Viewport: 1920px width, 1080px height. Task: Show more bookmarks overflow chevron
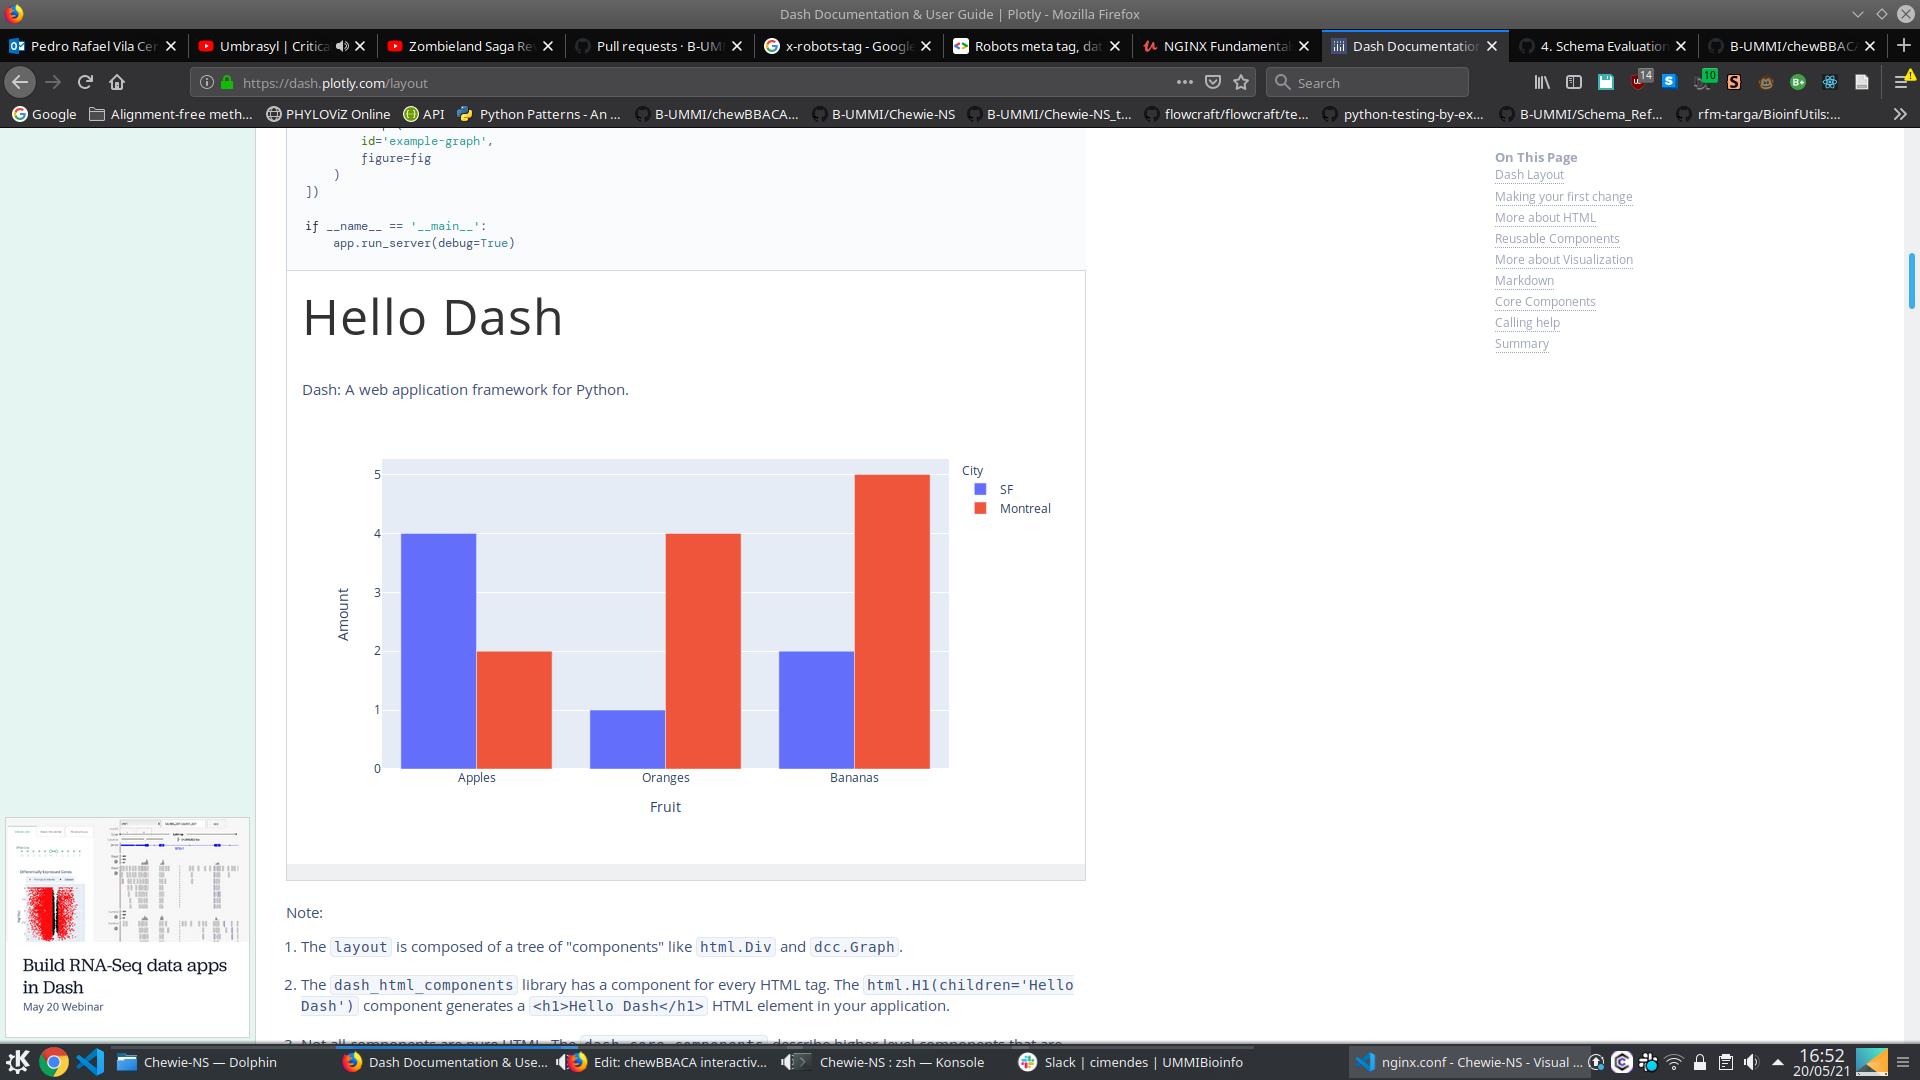(1900, 114)
